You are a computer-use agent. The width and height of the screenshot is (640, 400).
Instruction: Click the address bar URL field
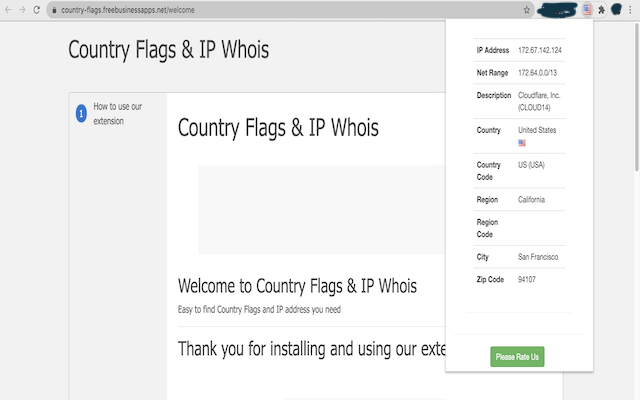coord(290,10)
